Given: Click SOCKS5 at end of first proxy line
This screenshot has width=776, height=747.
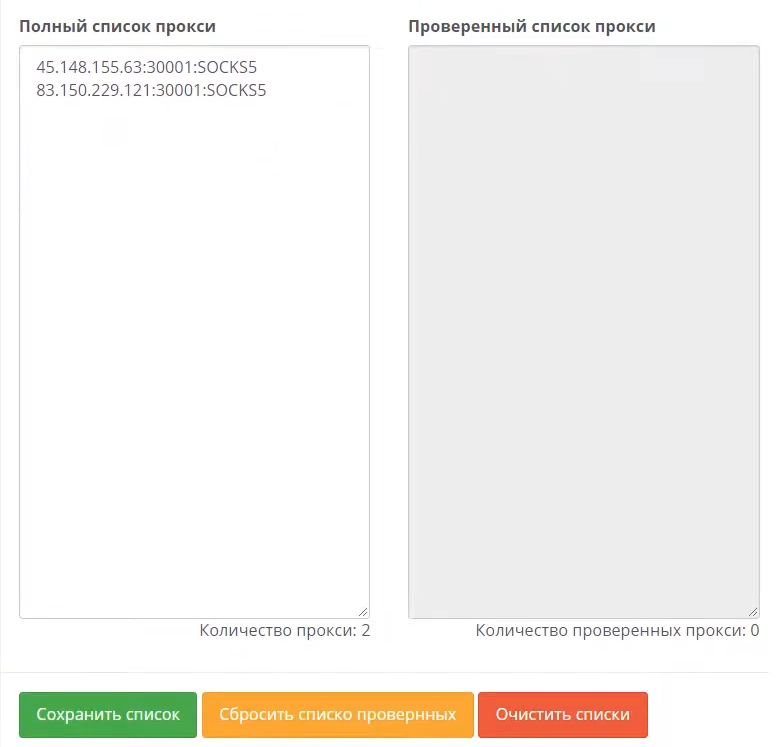Looking at the screenshot, I should pos(227,67).
